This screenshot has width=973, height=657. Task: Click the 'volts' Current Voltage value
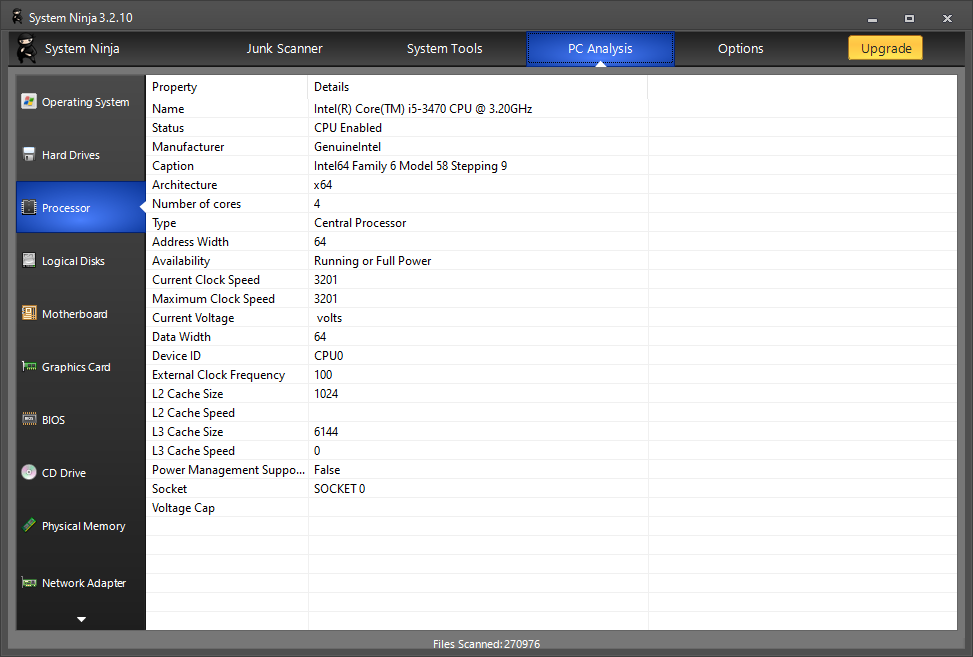point(330,318)
